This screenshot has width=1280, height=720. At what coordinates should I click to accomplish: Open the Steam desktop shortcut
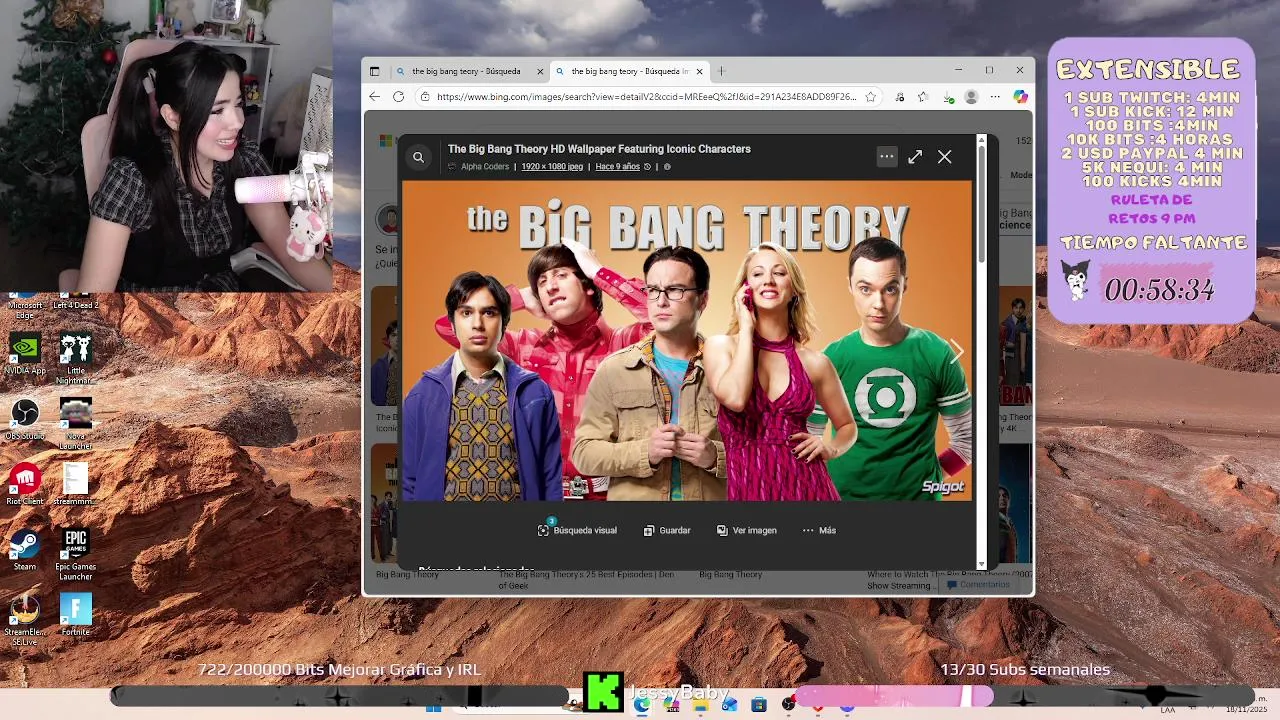tap(25, 550)
